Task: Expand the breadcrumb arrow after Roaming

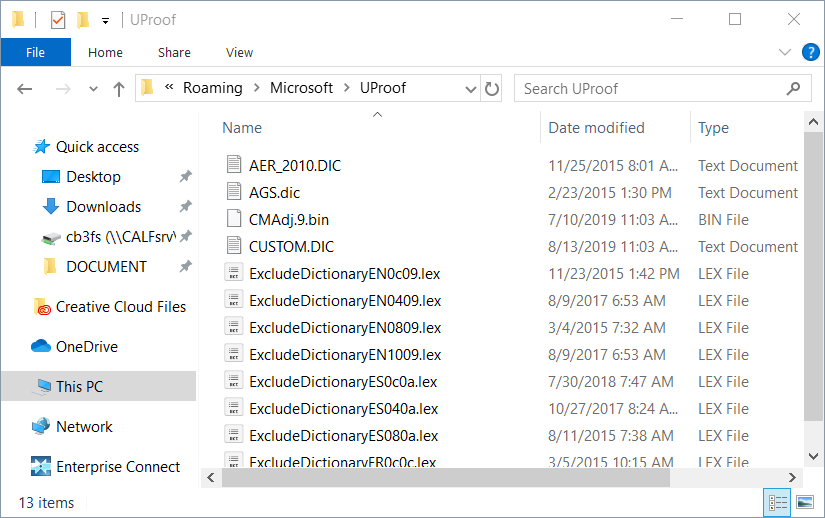Action: click(x=257, y=88)
